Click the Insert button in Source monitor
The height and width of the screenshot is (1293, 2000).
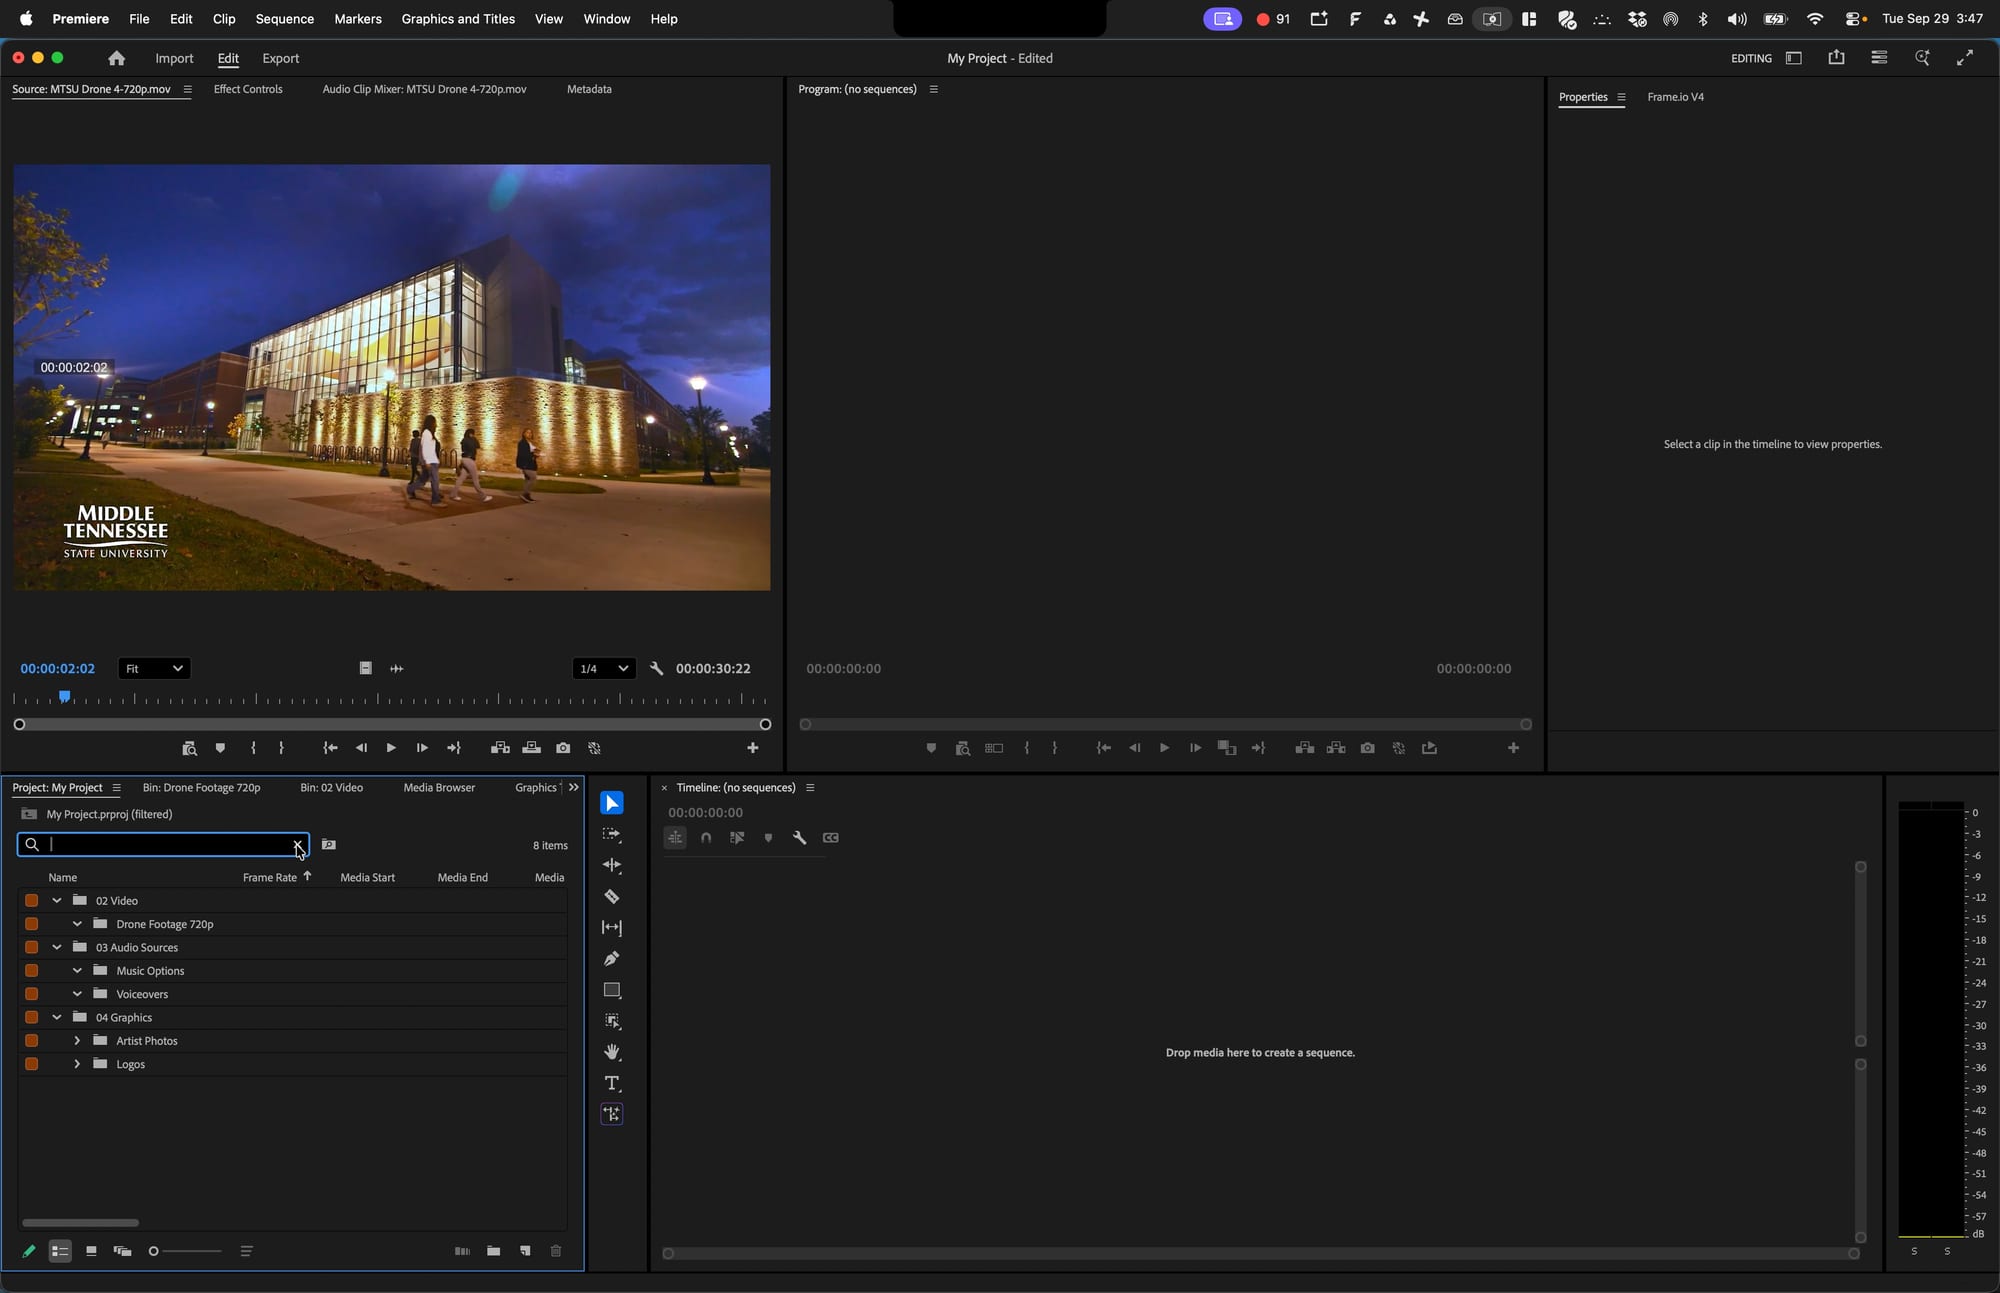(x=500, y=748)
